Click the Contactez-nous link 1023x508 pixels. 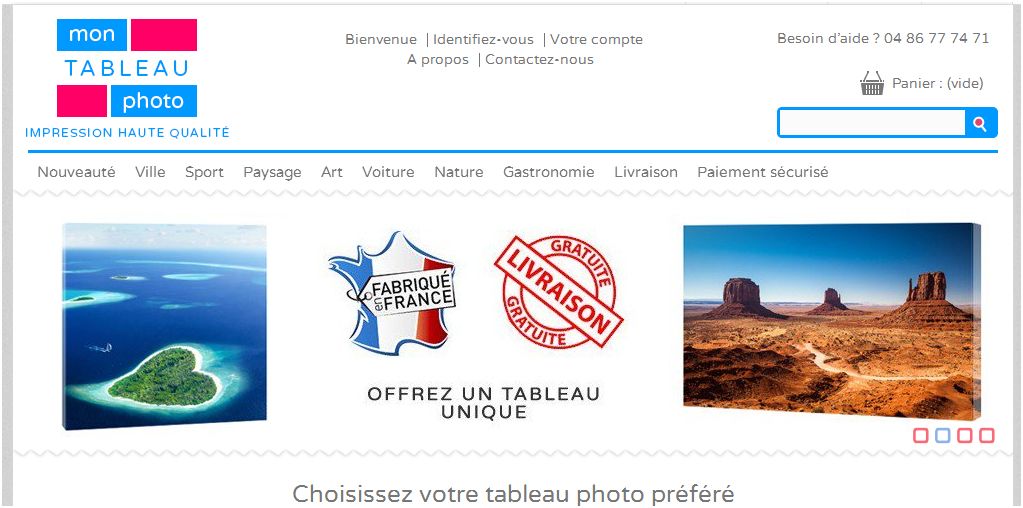[x=540, y=60]
